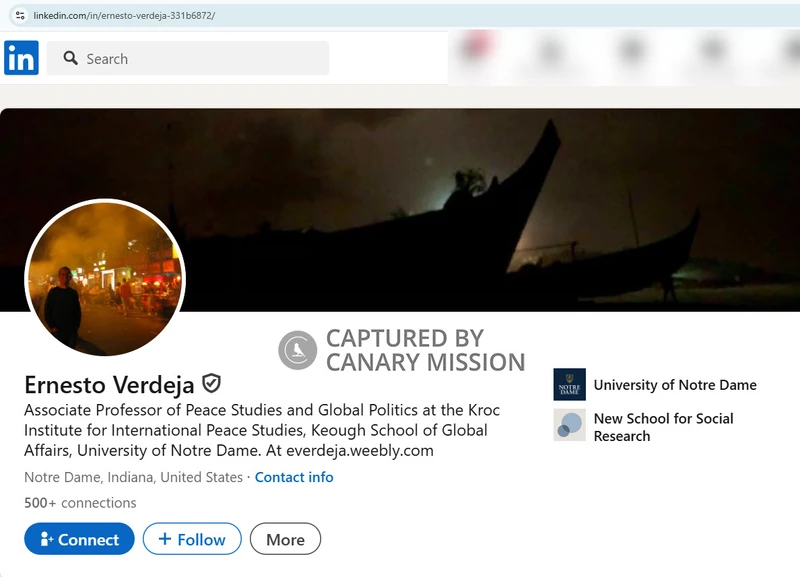Focus the LinkedIn Search field
This screenshot has height=577, width=800.
tap(188, 58)
